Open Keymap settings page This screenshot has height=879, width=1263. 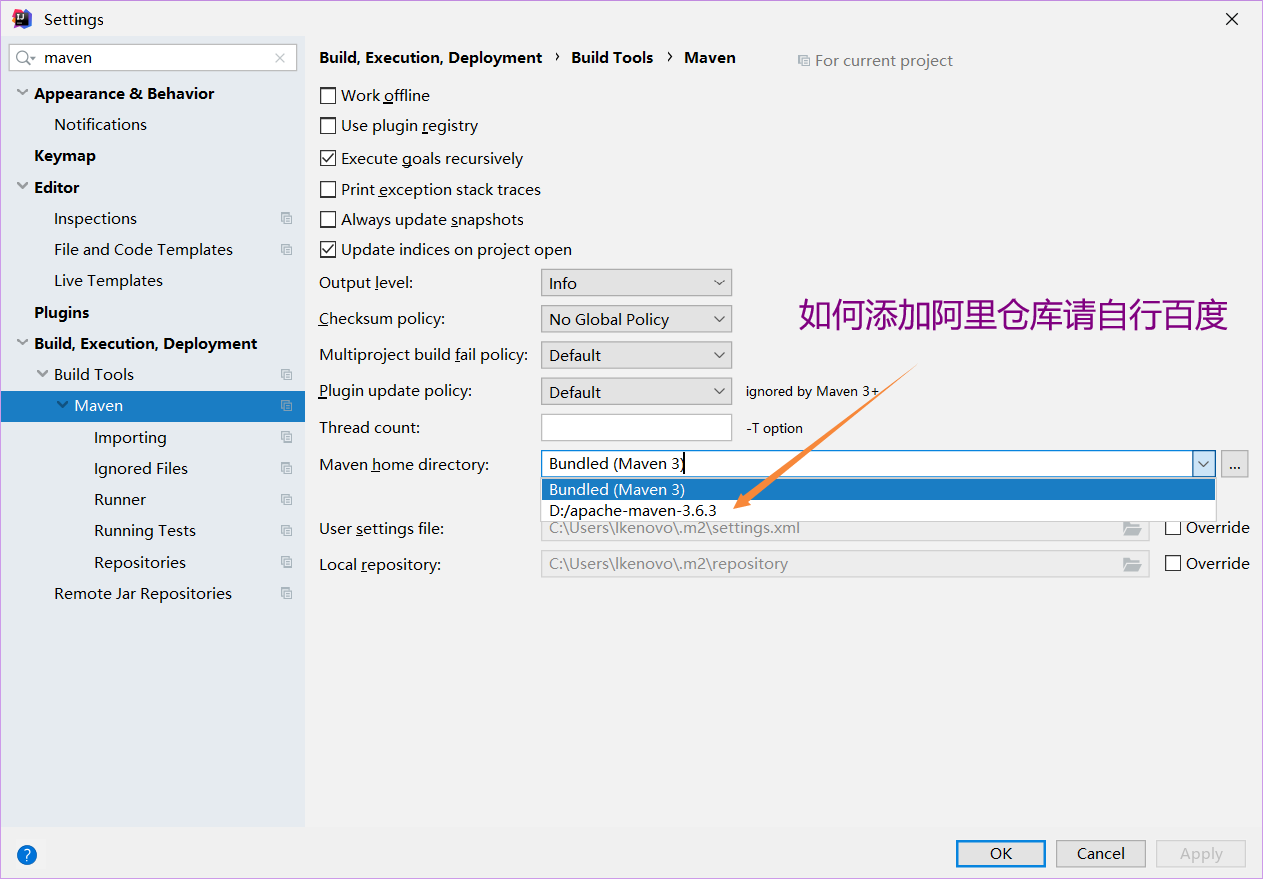[65, 156]
